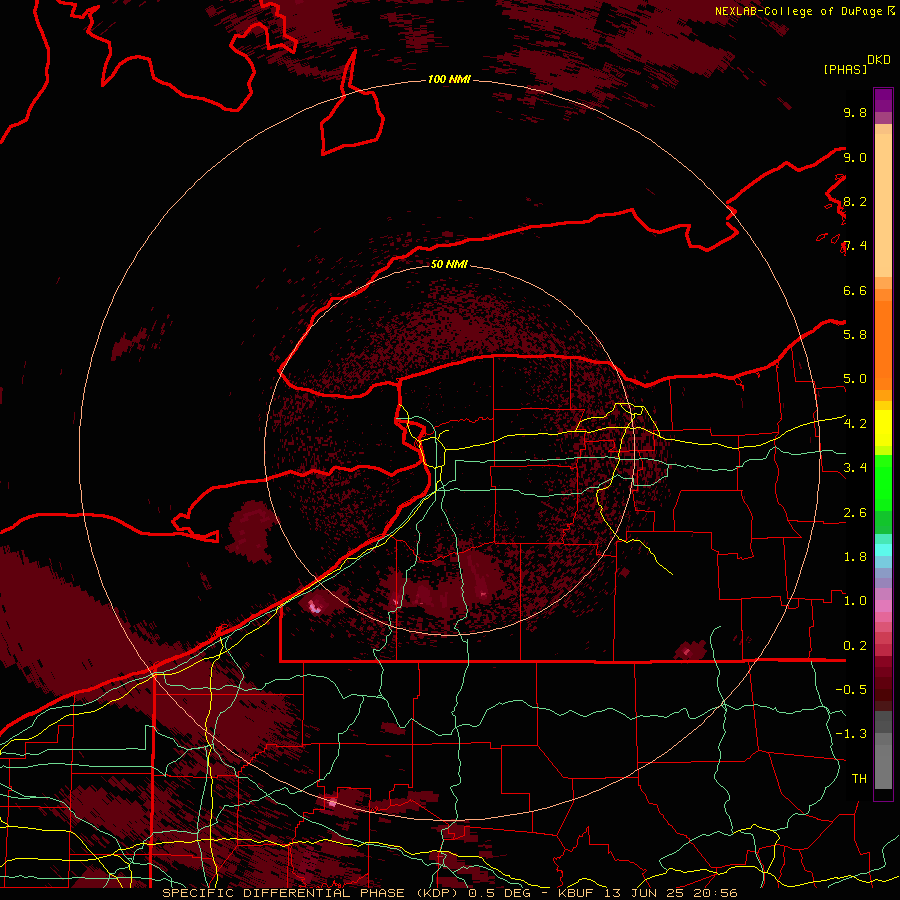Click the gray segment of the color bar
The height and width of the screenshot is (900, 900).
[883, 751]
